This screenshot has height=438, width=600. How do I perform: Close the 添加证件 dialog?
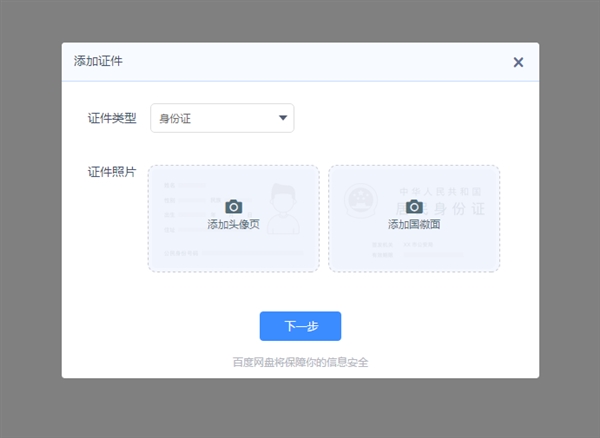(518, 62)
